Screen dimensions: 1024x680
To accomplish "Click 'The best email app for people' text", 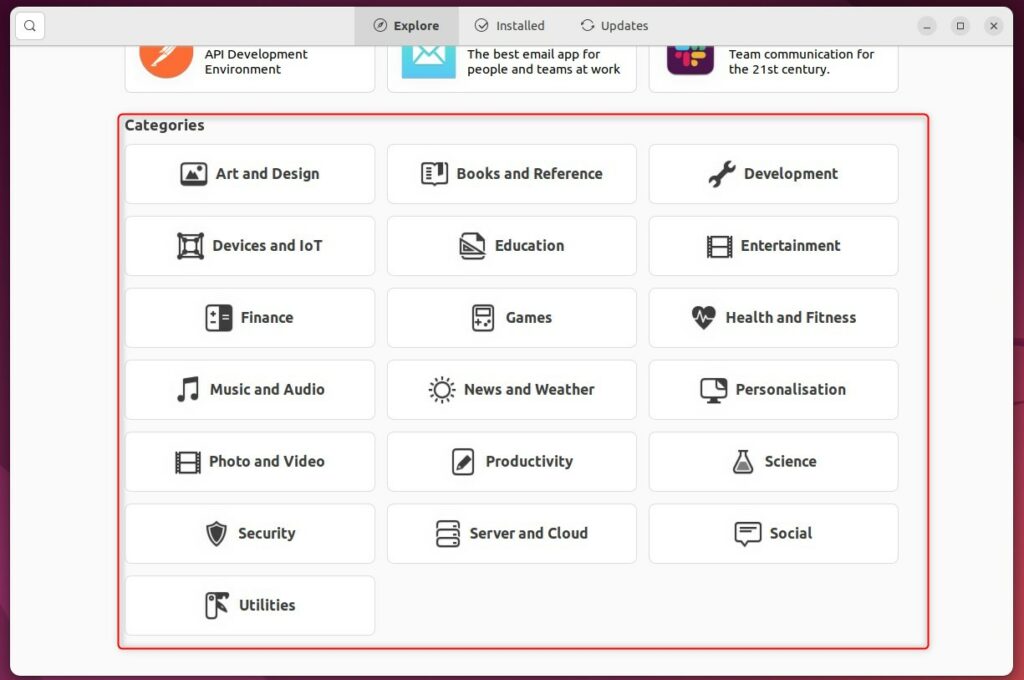I will tap(543, 62).
